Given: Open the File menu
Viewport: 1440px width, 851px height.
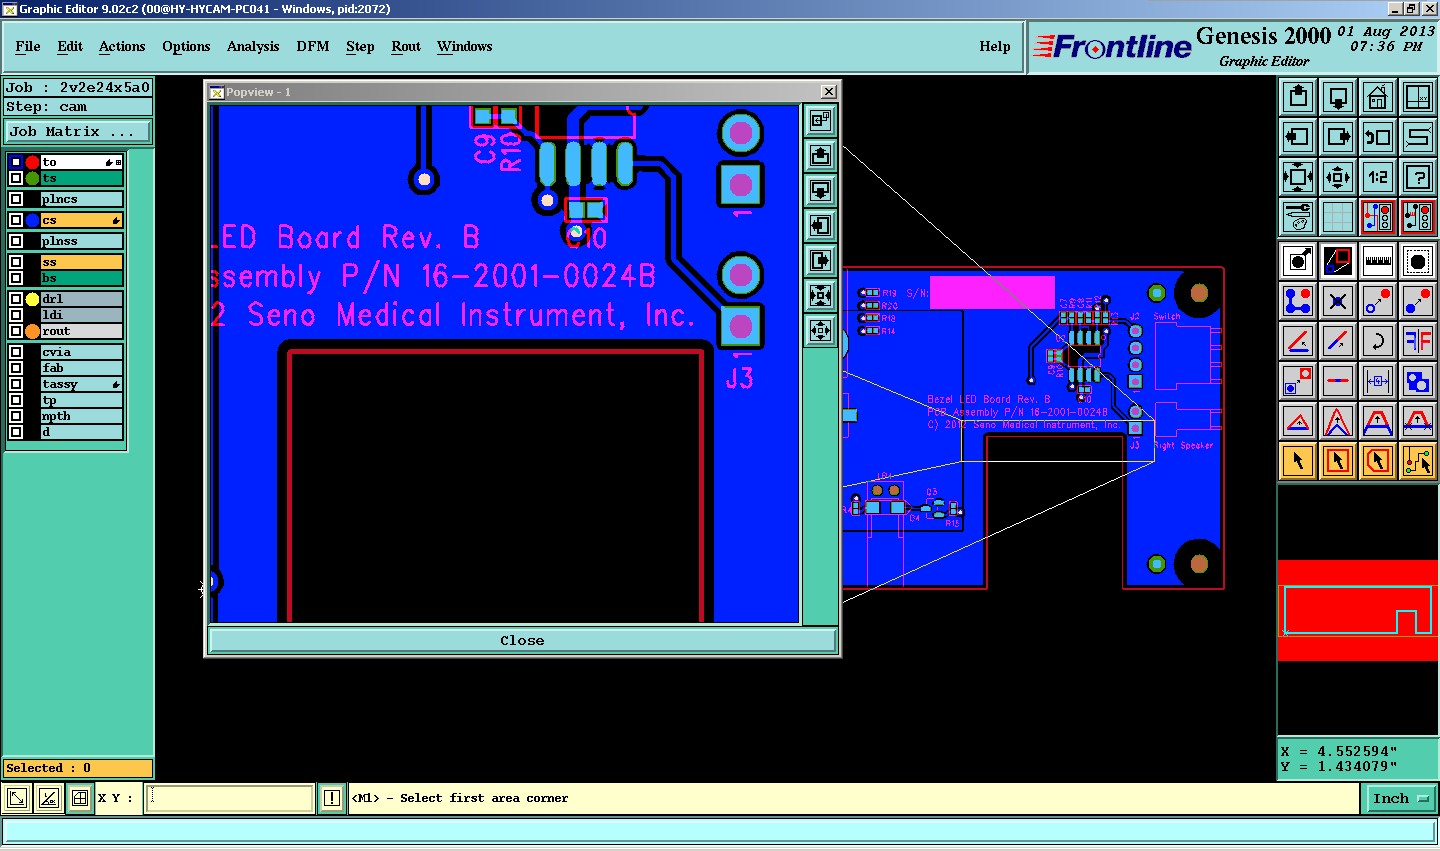Looking at the screenshot, I should [x=28, y=46].
